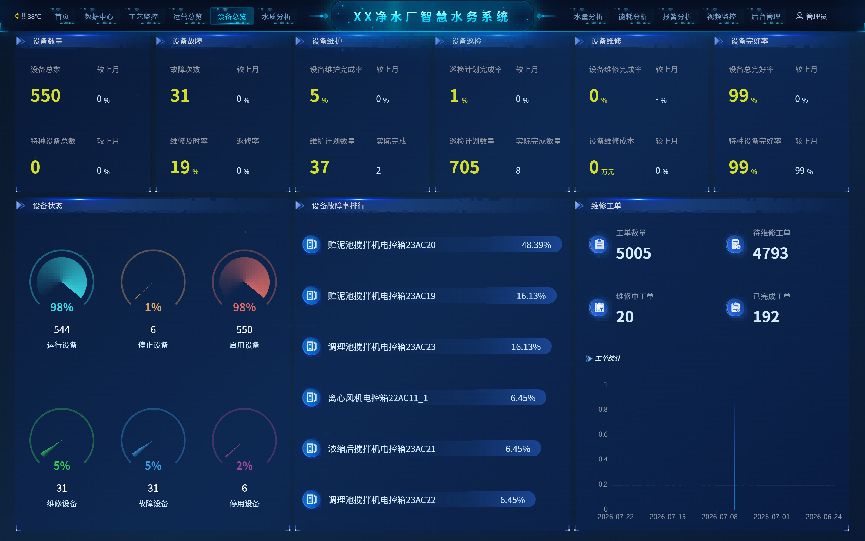Click the document icon next to 4793

tap(735, 244)
